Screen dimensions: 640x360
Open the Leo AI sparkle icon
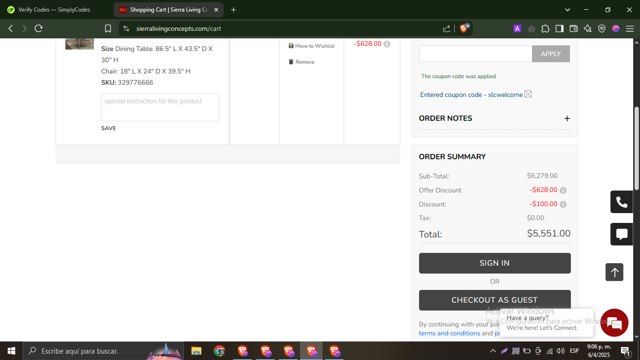(588, 29)
